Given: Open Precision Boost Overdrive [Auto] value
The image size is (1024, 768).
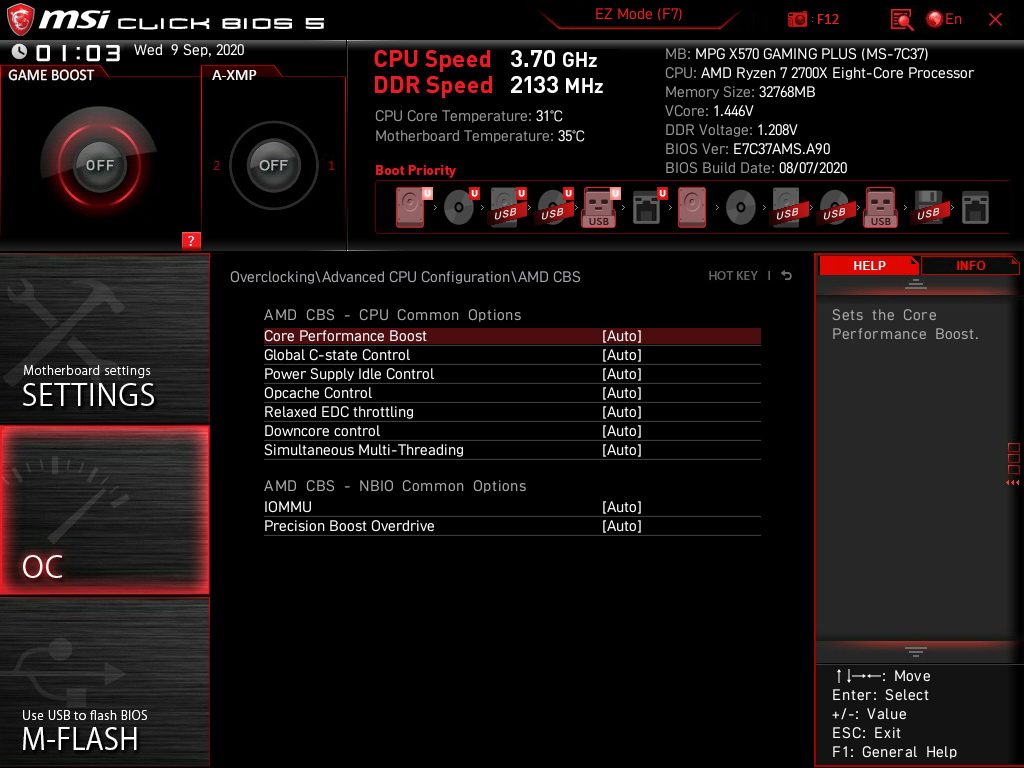Looking at the screenshot, I should coord(622,526).
